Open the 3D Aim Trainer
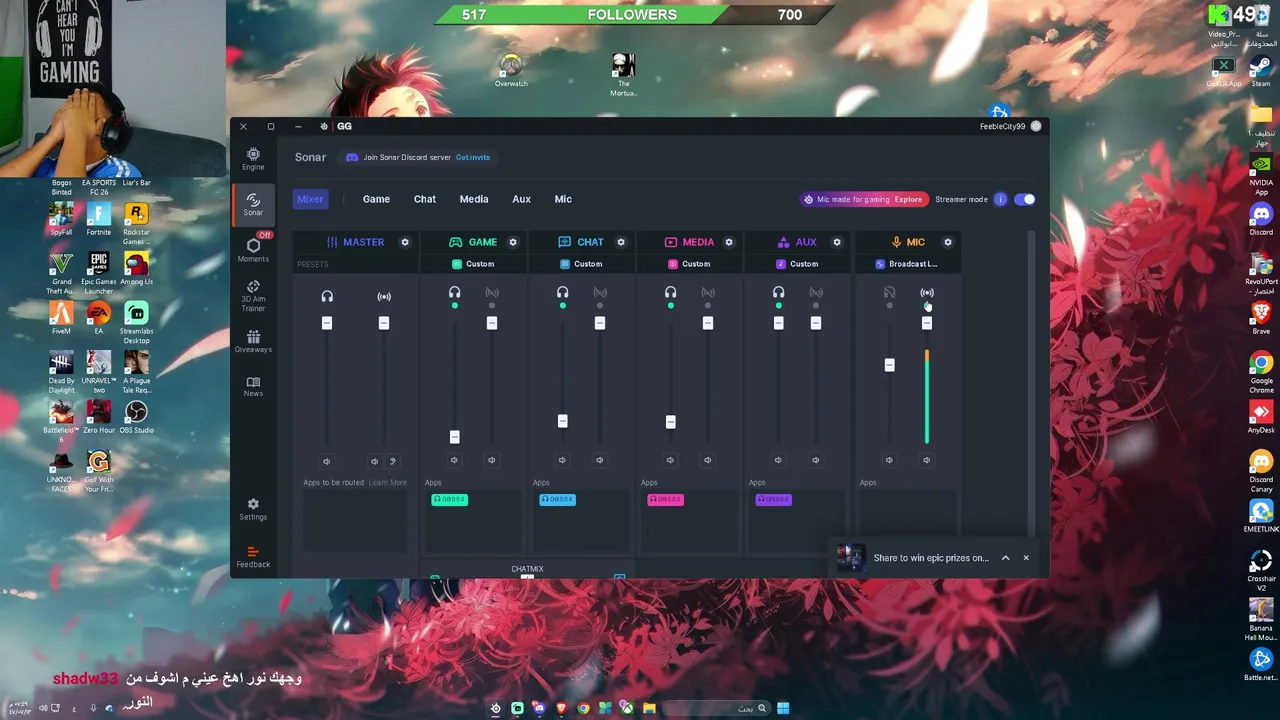This screenshot has width=1280, height=720. click(253, 296)
